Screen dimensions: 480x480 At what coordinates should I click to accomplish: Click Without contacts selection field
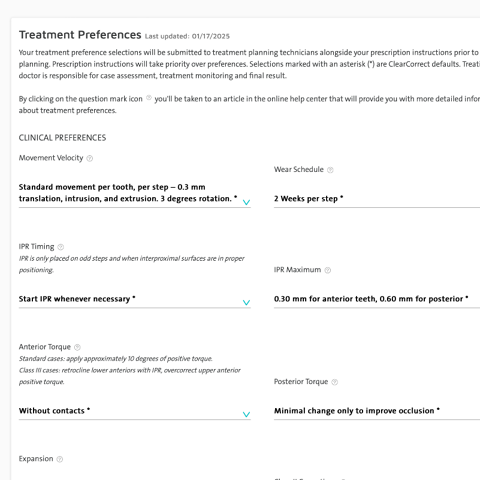pyautogui.click(x=135, y=411)
